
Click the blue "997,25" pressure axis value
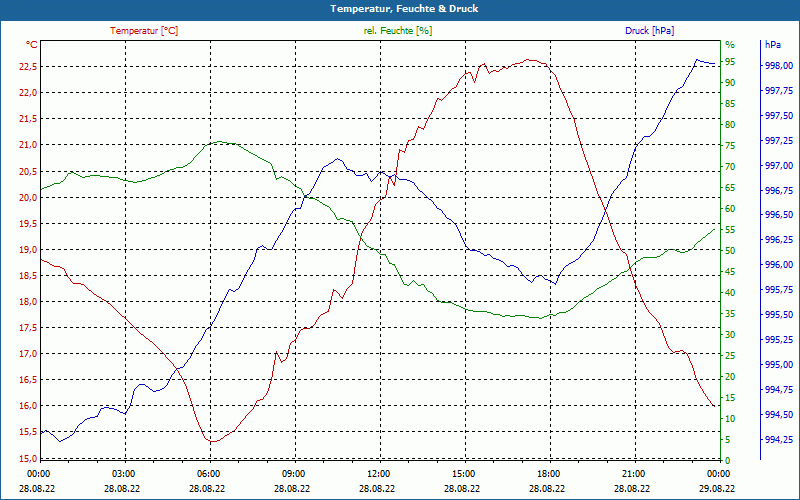pos(779,141)
